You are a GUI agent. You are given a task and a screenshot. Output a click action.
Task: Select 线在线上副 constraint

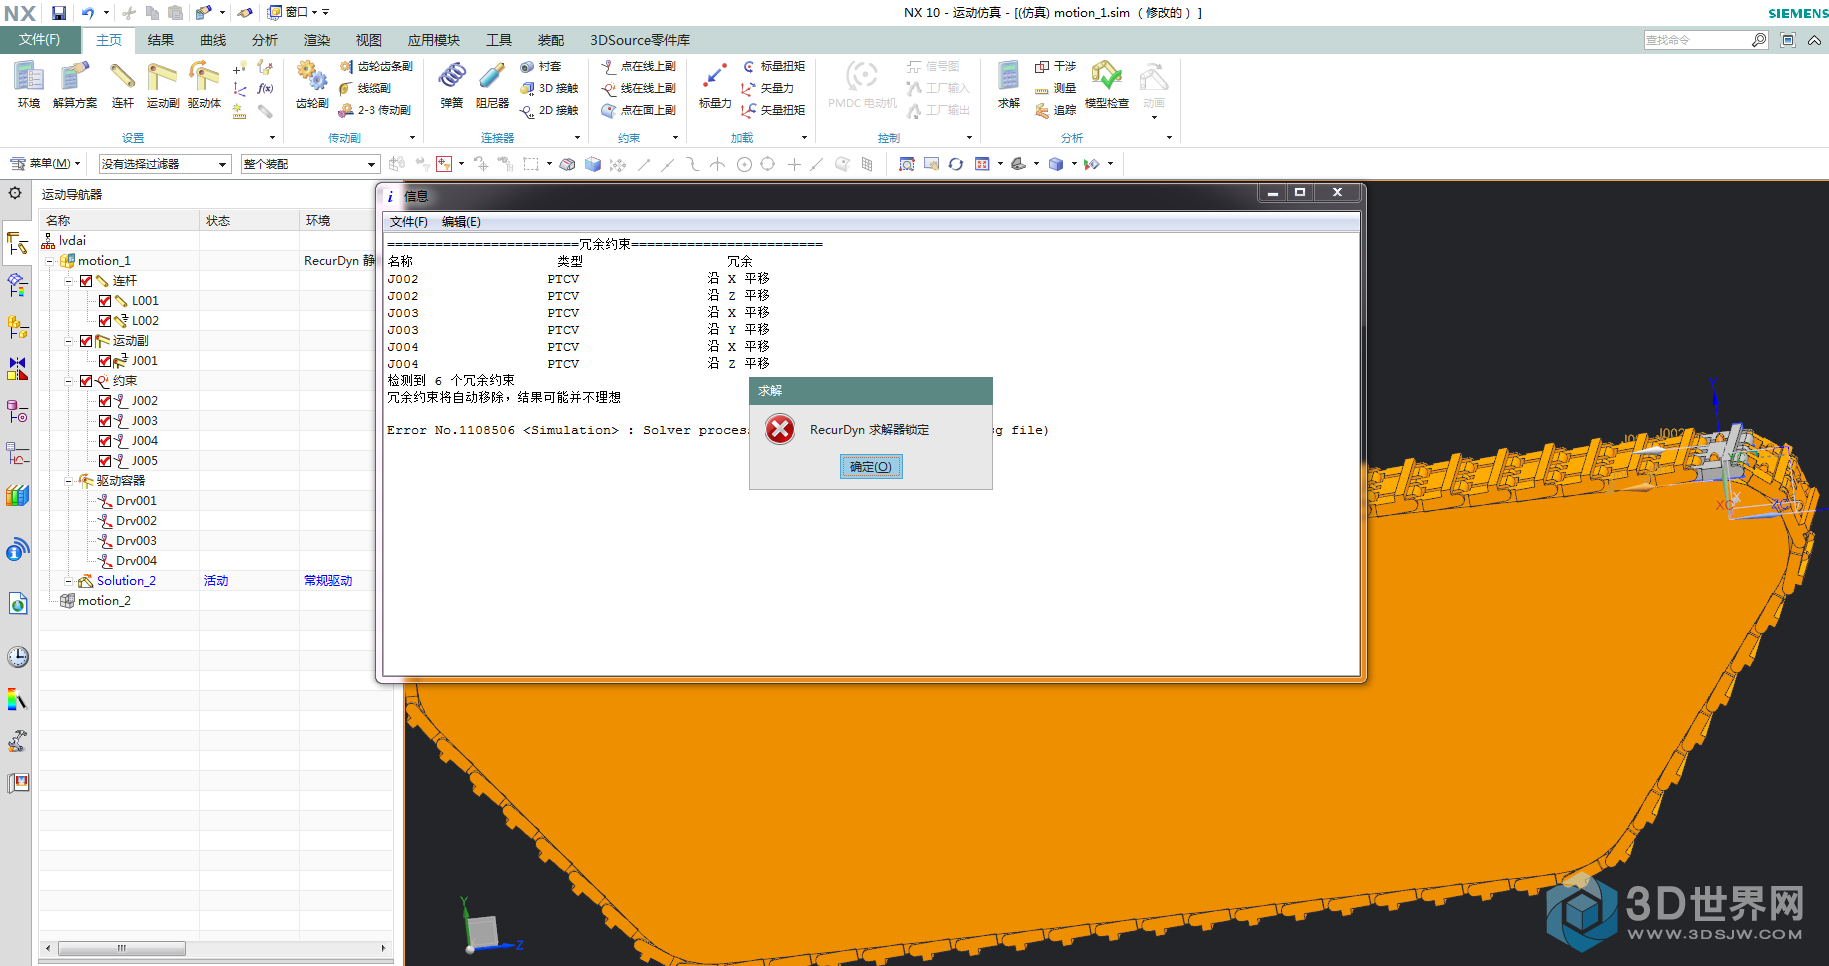point(638,88)
